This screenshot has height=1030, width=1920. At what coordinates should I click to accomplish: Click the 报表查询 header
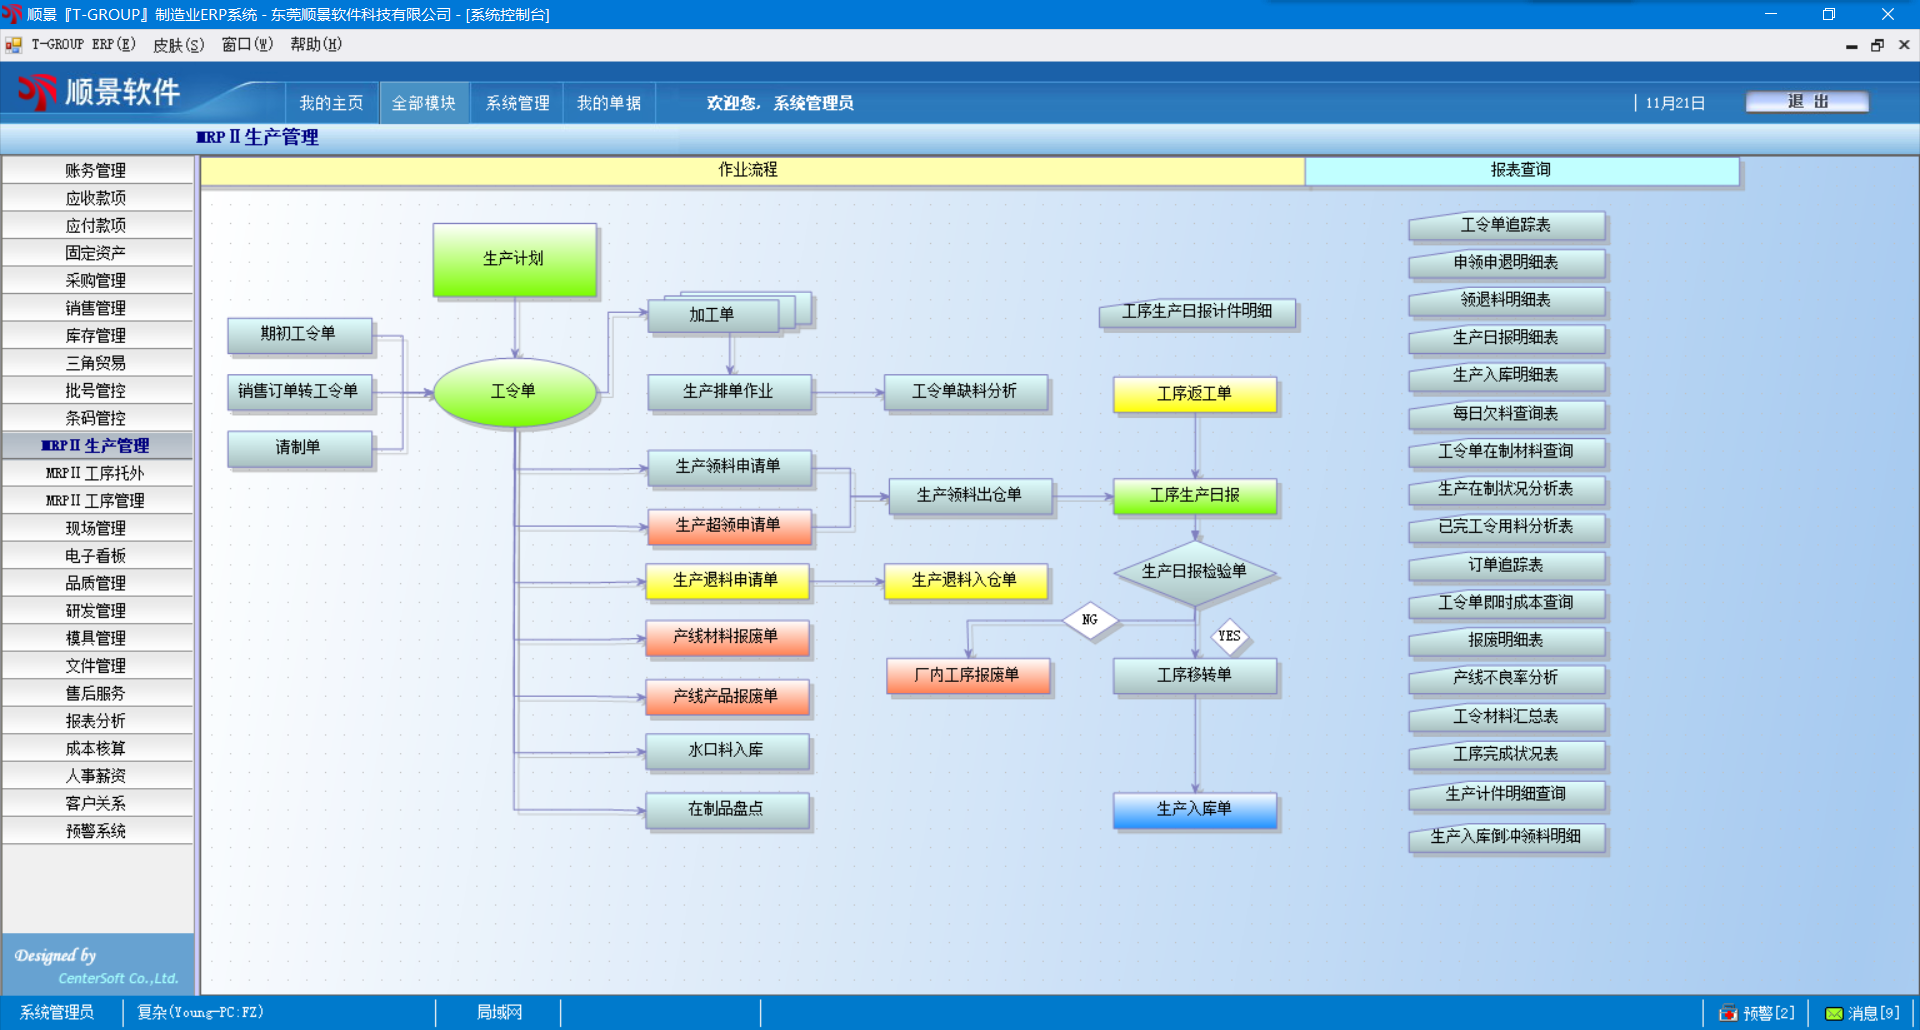pos(1520,171)
